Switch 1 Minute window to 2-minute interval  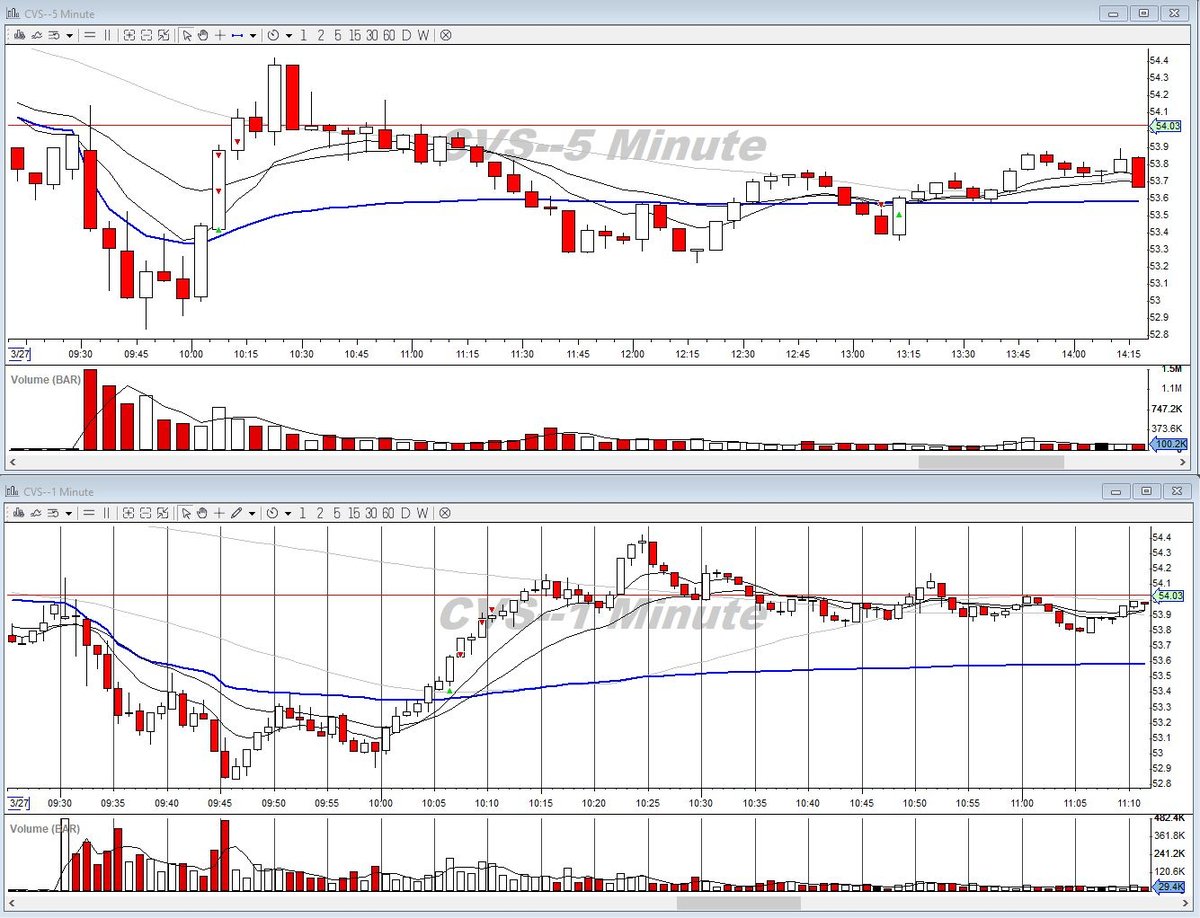click(320, 513)
